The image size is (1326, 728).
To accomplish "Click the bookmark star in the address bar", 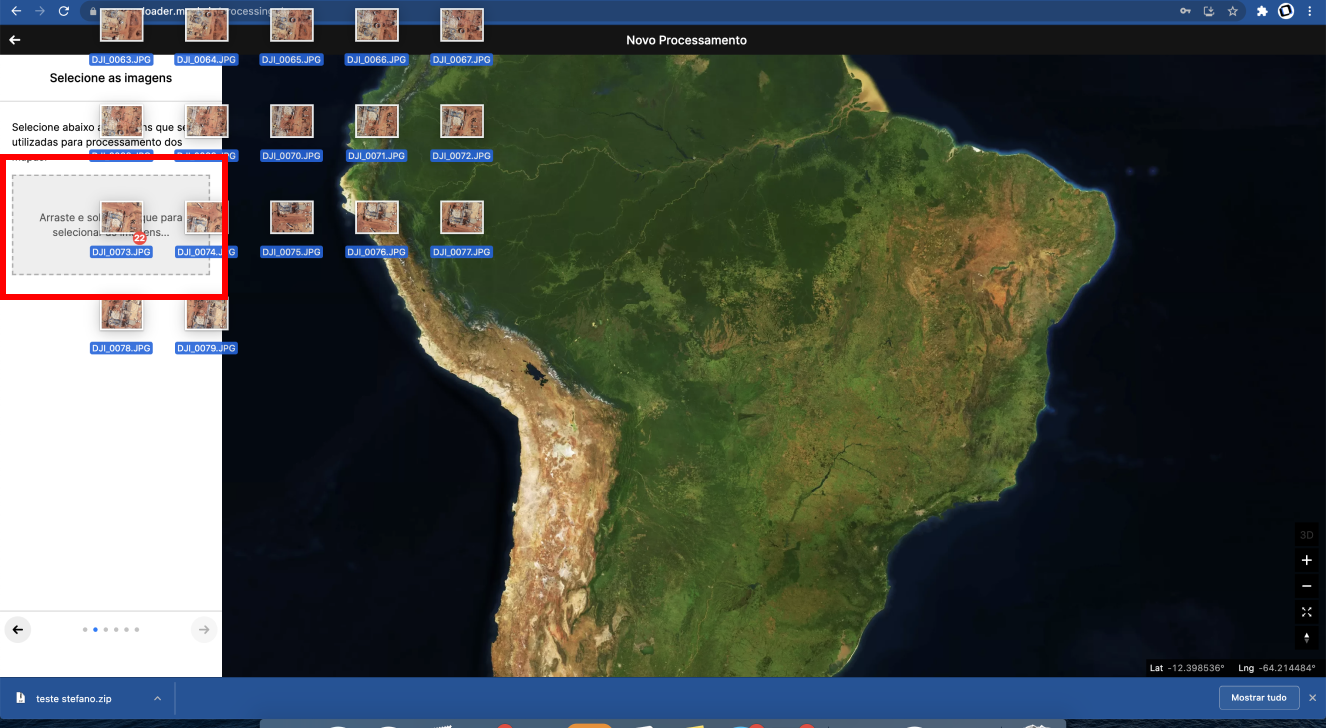I will [x=1232, y=12].
